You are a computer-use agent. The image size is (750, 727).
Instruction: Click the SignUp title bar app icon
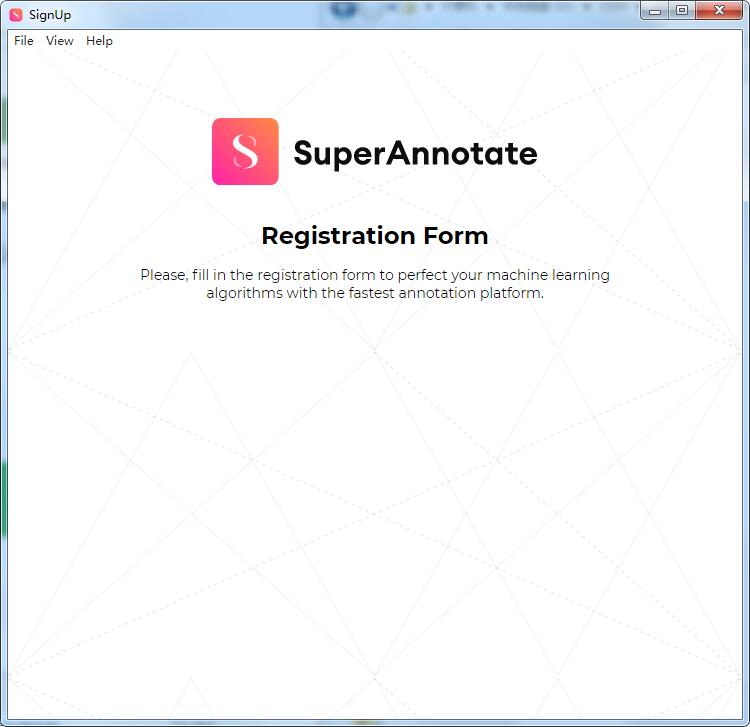point(16,15)
